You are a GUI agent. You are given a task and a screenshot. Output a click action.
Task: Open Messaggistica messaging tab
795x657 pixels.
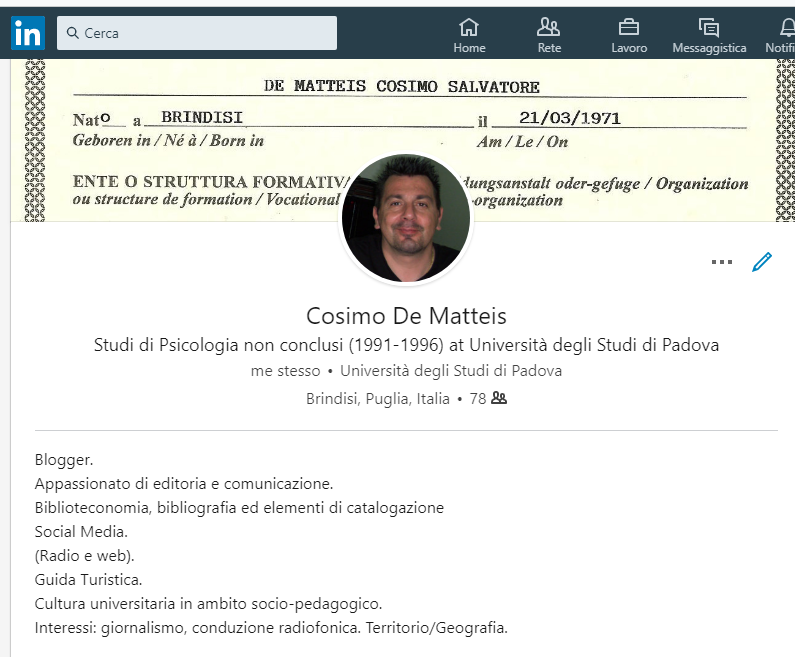[709, 35]
